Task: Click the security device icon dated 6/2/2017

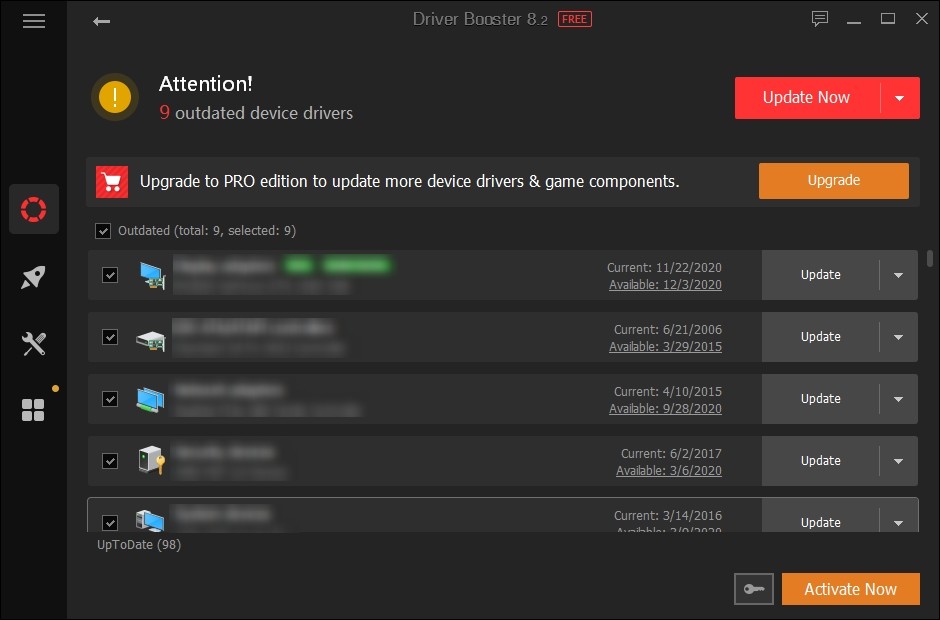Action: click(x=152, y=460)
